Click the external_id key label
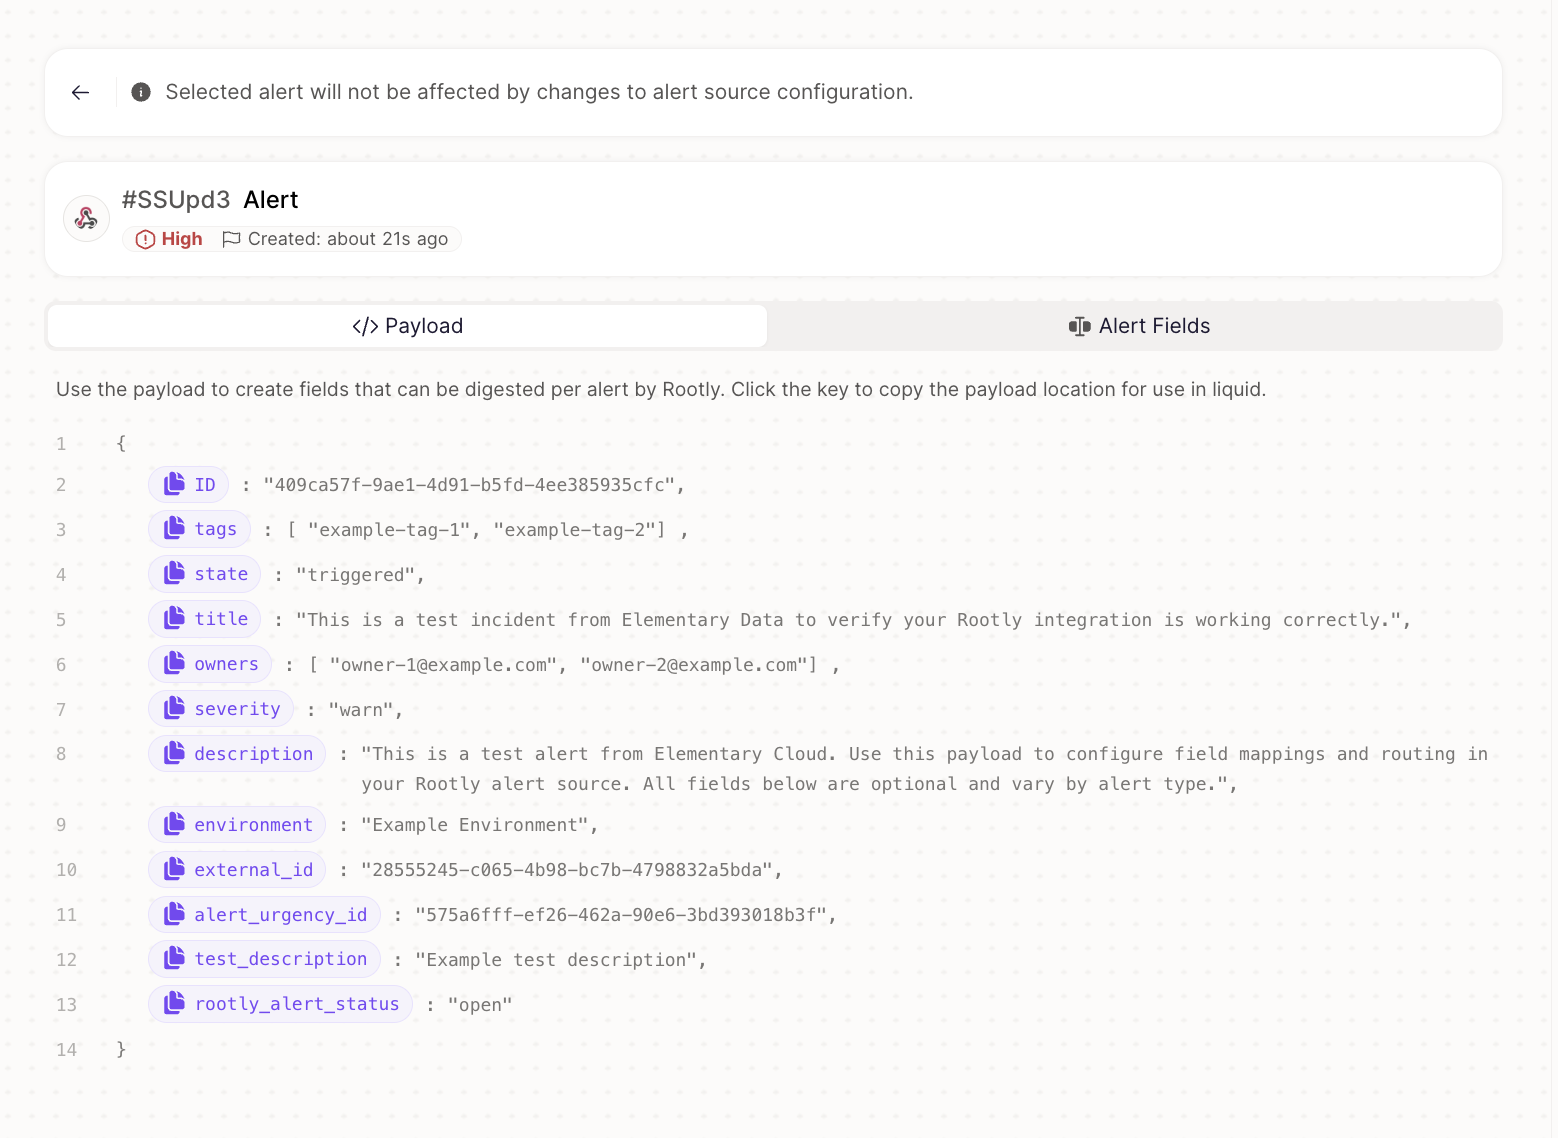This screenshot has width=1558, height=1138. click(254, 870)
